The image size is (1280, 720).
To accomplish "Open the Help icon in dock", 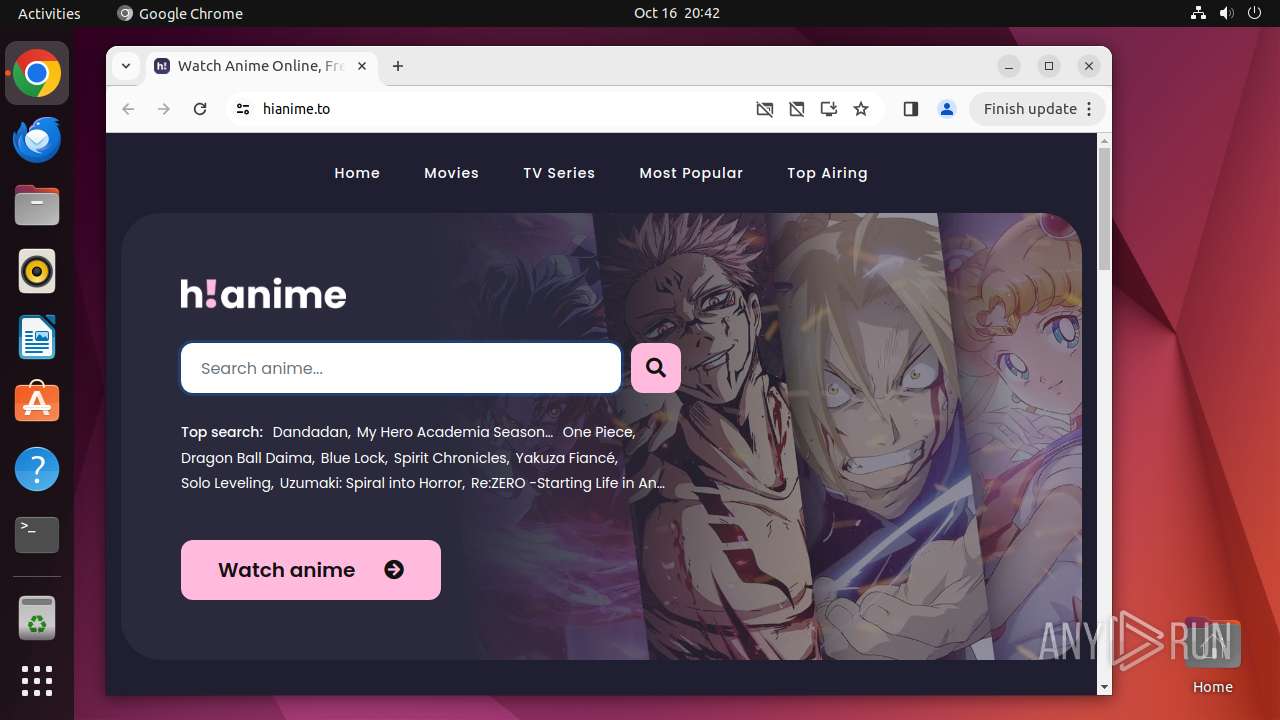I will coord(37,469).
